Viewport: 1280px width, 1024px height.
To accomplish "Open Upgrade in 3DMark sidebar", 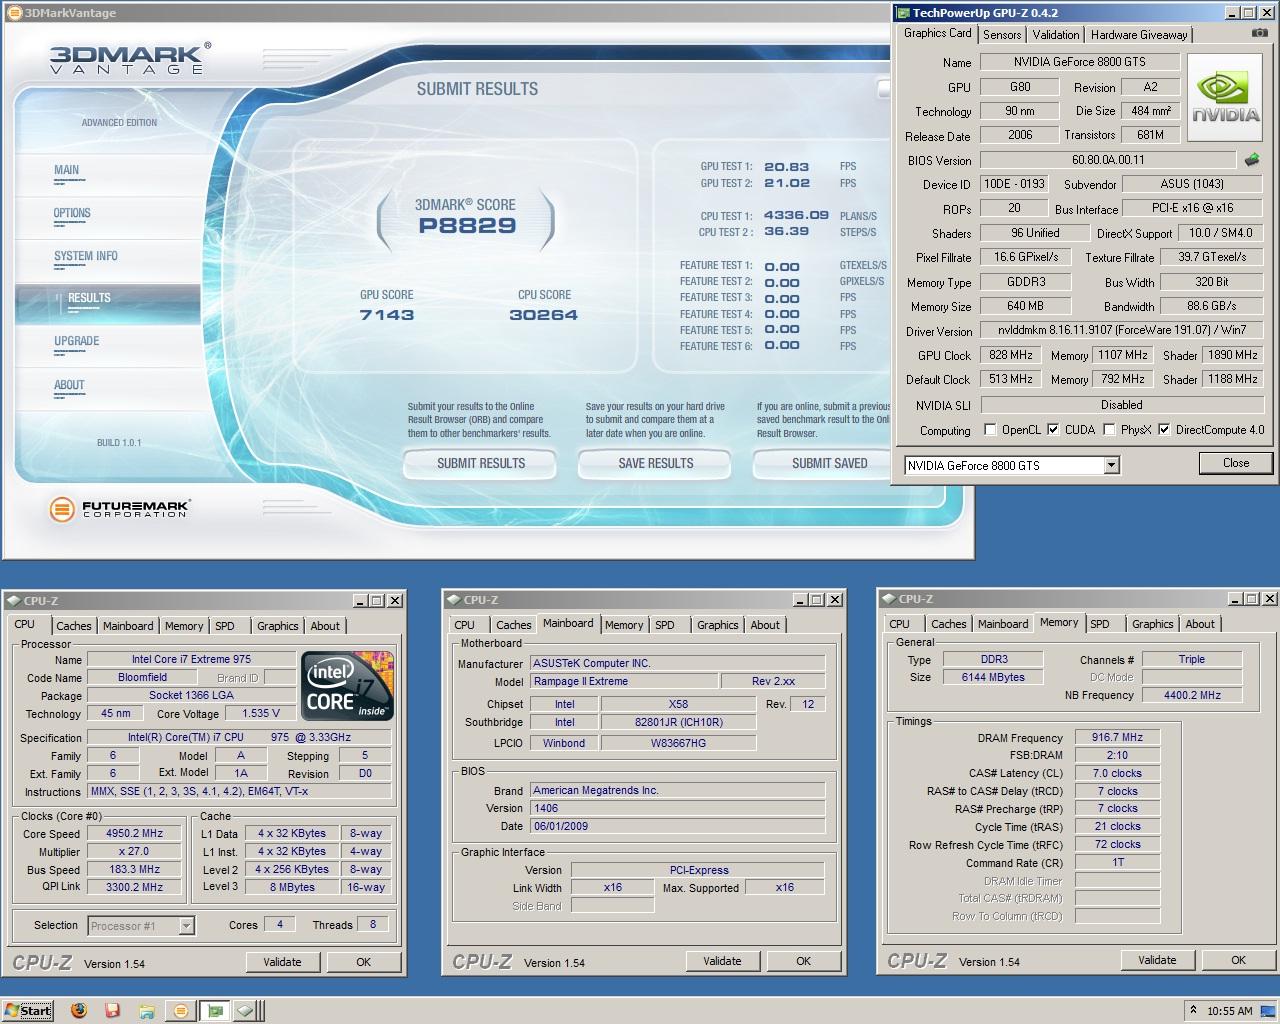I will [77, 341].
